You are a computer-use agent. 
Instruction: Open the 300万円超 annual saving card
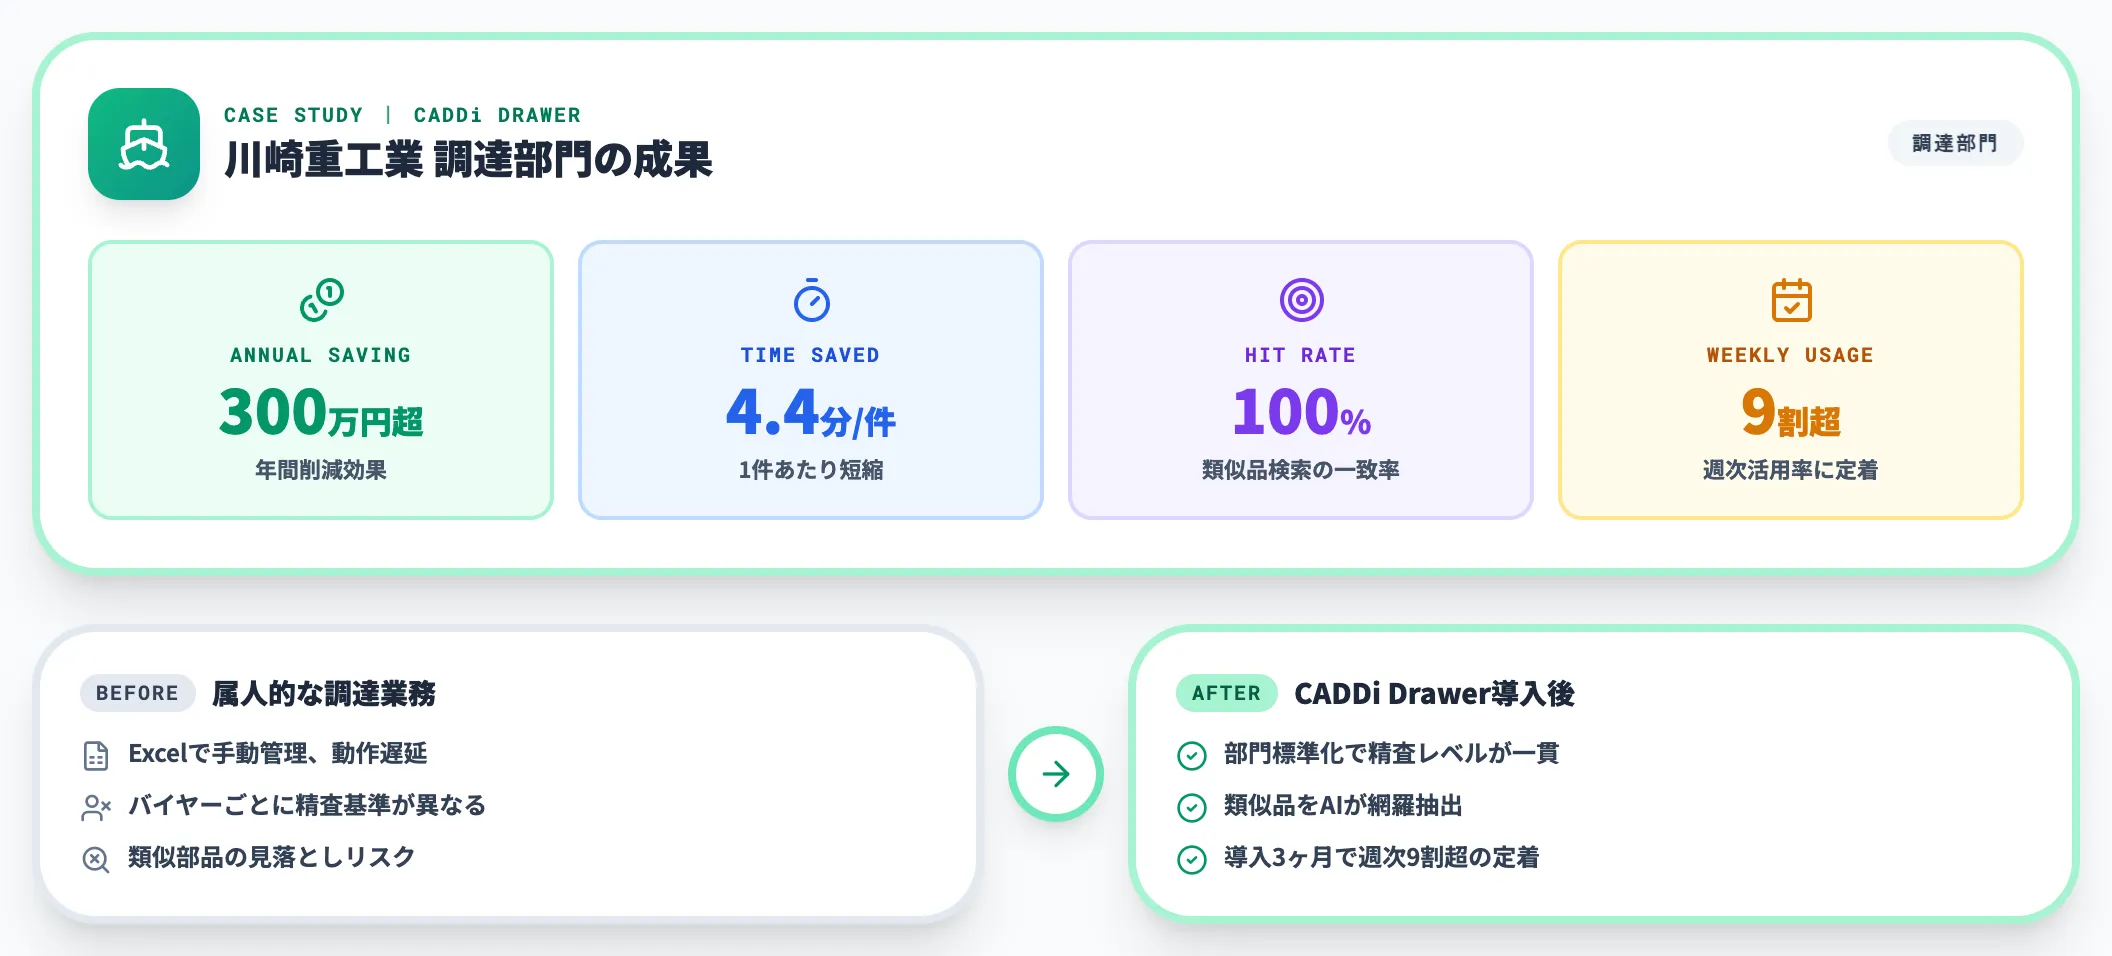pyautogui.click(x=321, y=380)
